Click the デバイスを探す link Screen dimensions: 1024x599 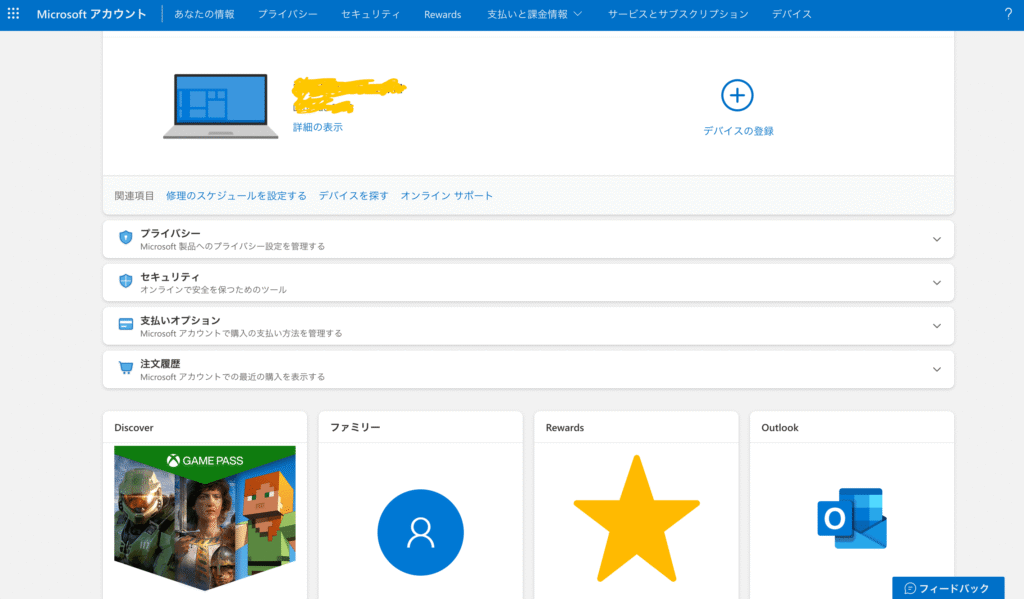click(x=353, y=196)
